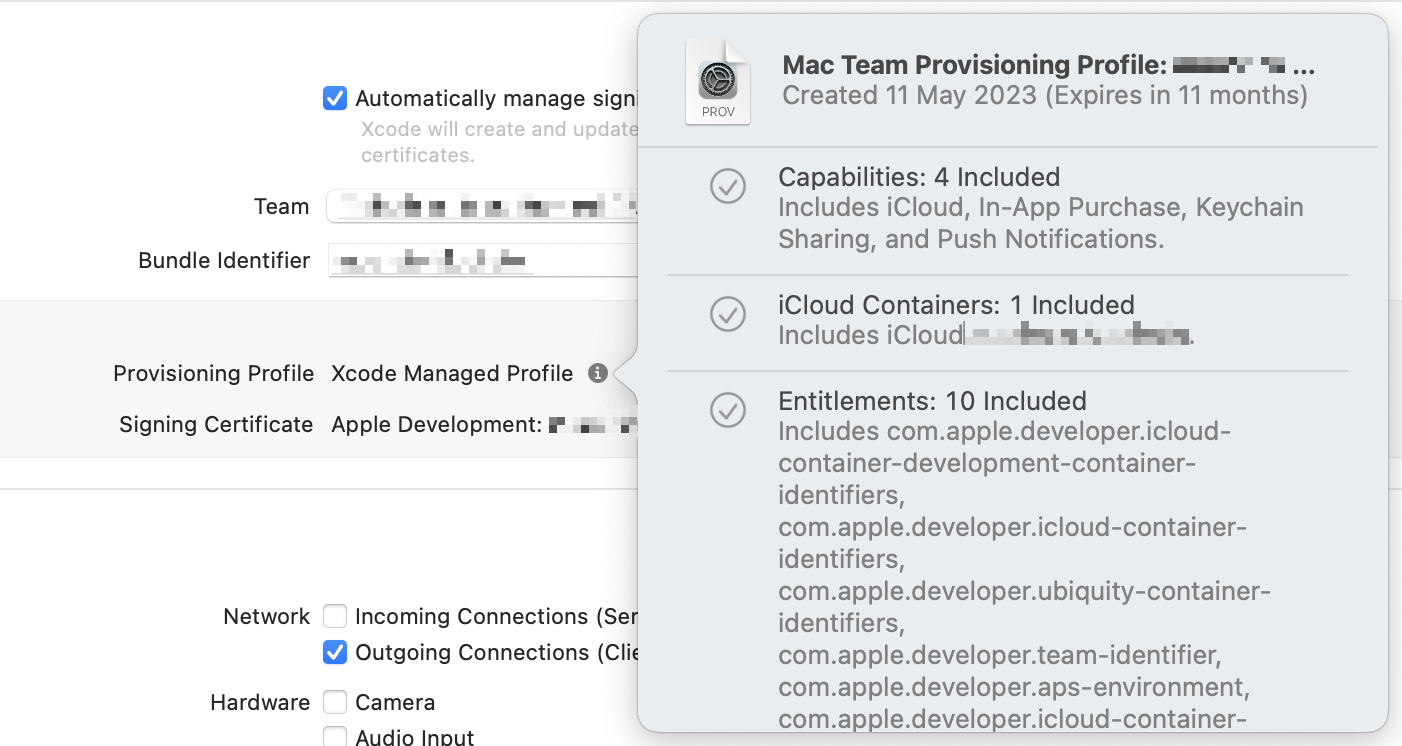The height and width of the screenshot is (746, 1402).
Task: Uncheck Outgoing Connections network checkbox
Action: 335,652
